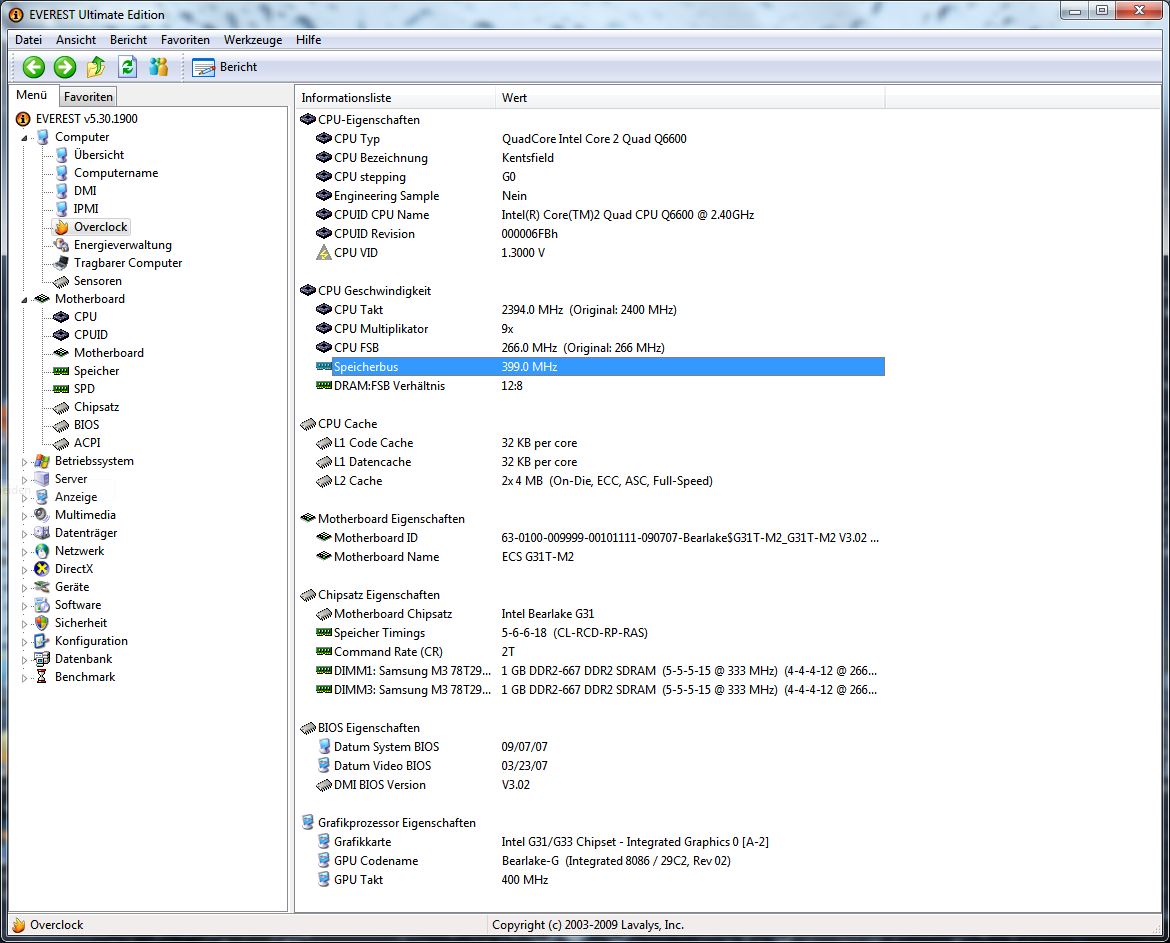The width and height of the screenshot is (1170, 943).
Task: Expand the Datenträger tree node
Action: tap(24, 533)
